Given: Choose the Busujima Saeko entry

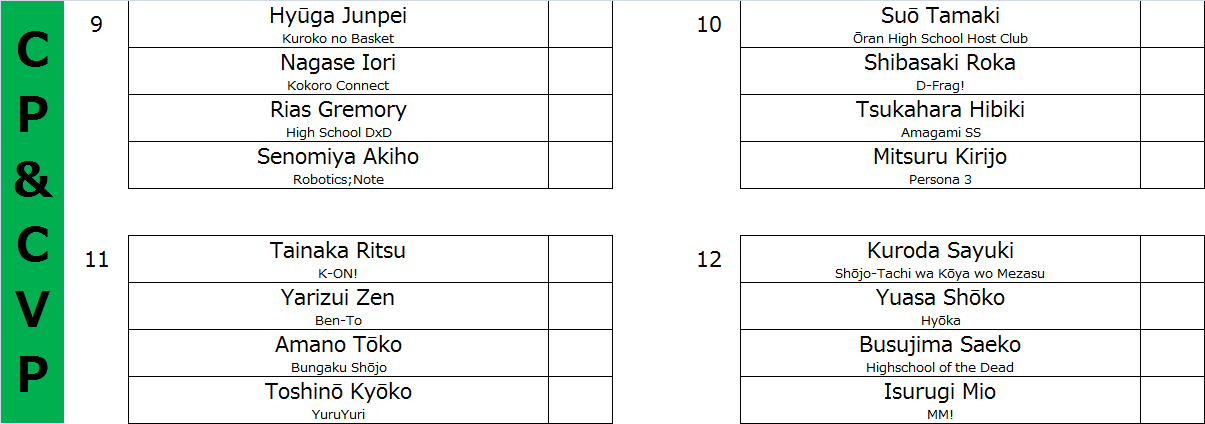Looking at the screenshot, I should 939,353.
